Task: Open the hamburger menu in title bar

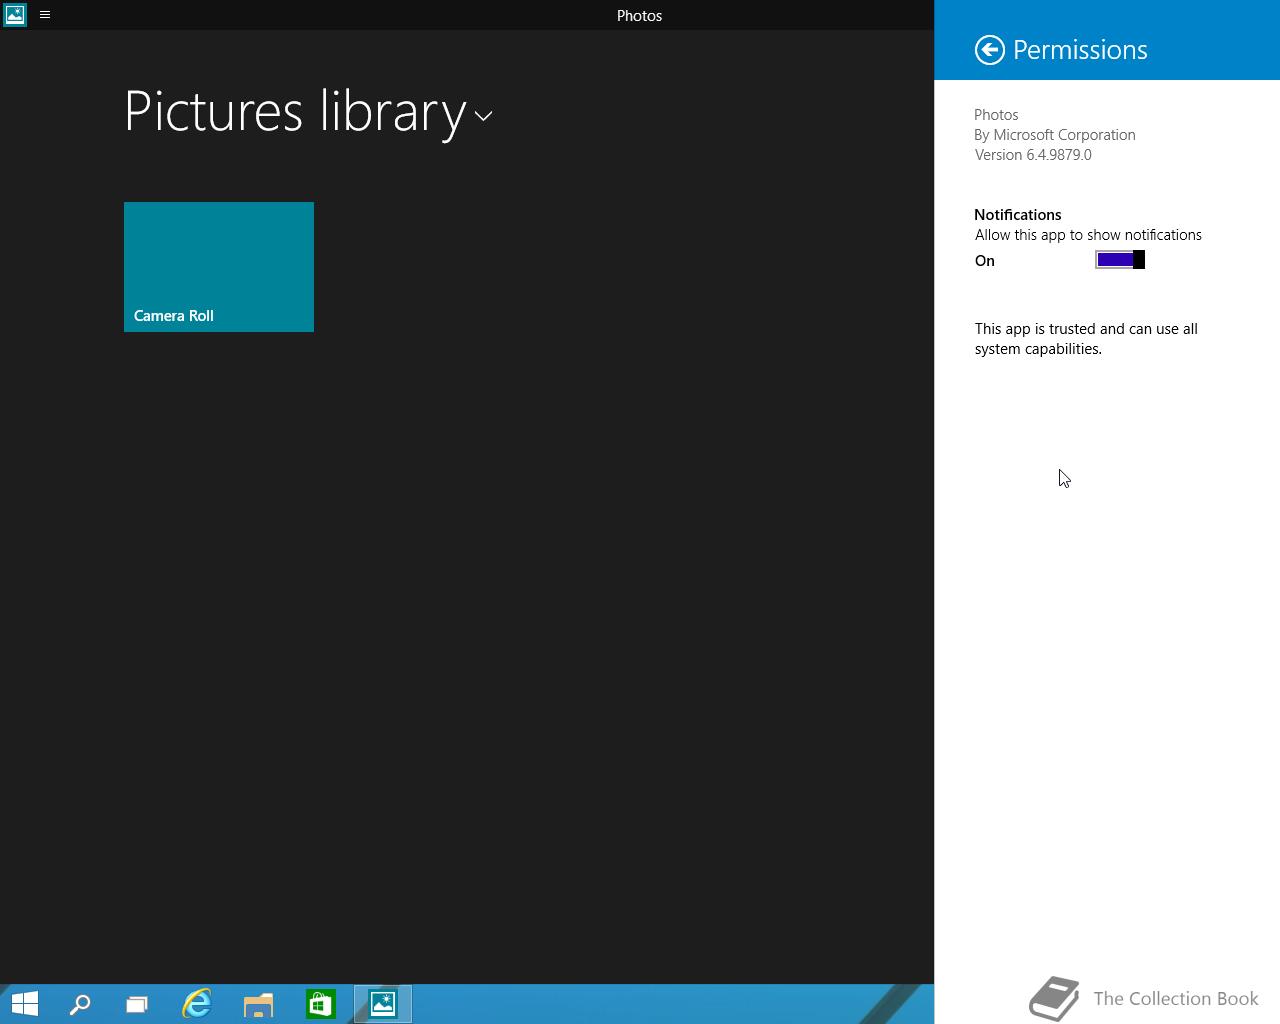Action: click(45, 15)
